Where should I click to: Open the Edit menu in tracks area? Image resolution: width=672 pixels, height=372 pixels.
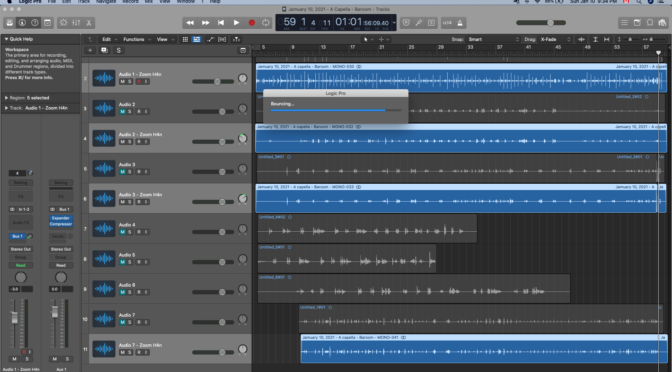point(109,39)
